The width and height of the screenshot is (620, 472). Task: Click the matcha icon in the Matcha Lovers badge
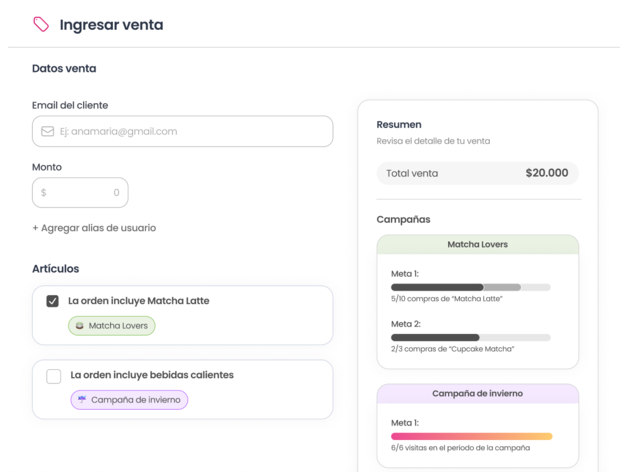click(80, 326)
